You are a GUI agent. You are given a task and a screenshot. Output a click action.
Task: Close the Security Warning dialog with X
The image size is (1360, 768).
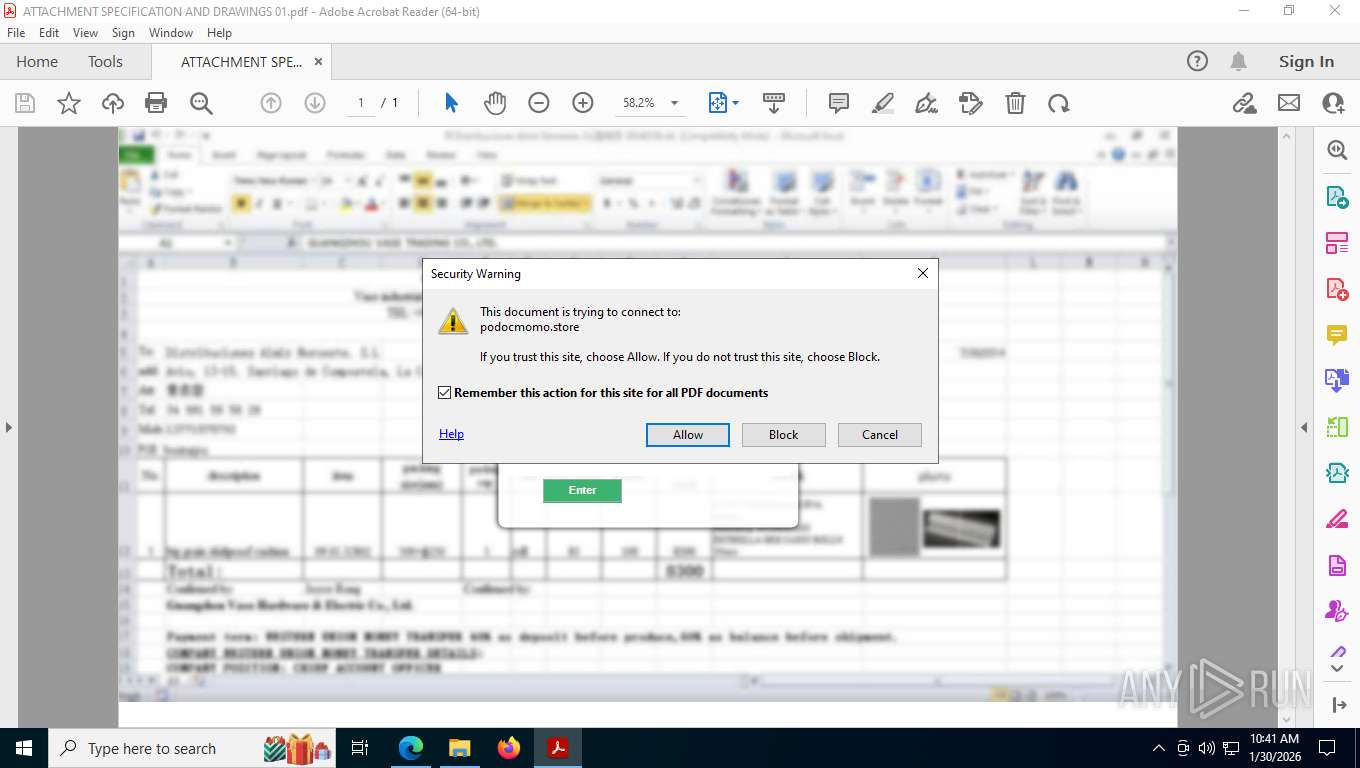(923, 273)
